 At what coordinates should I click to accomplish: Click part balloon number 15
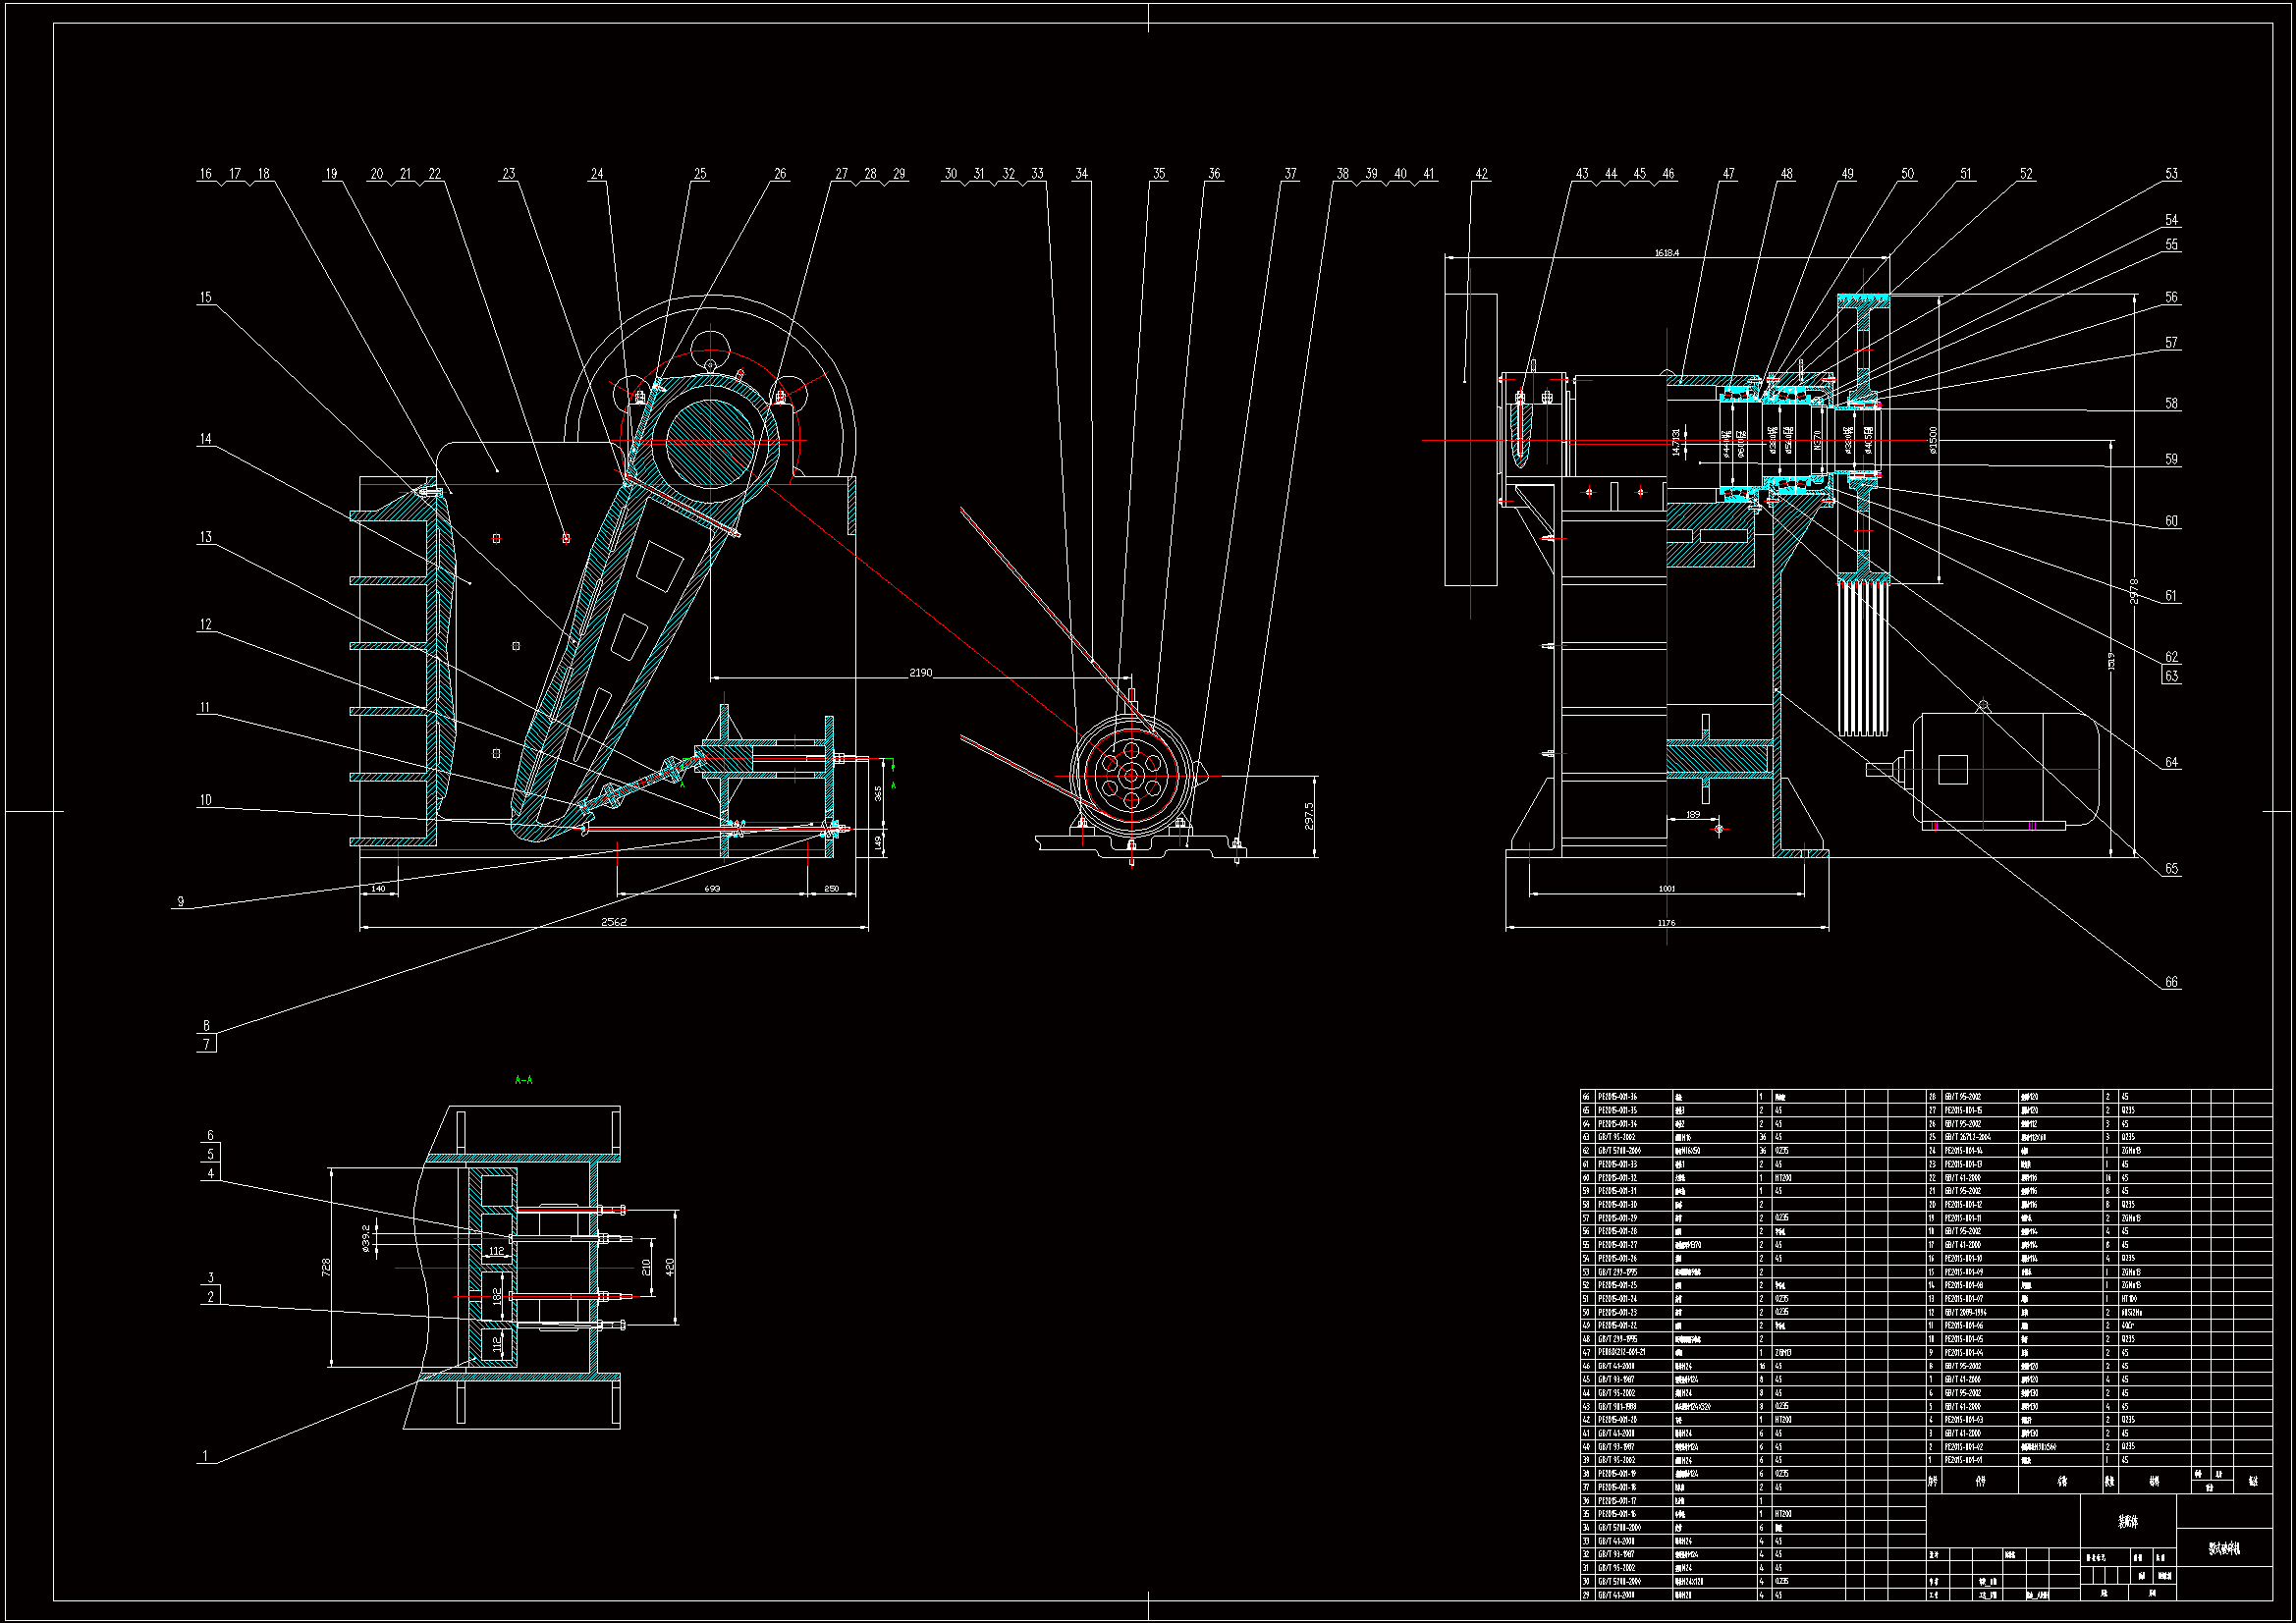point(205,297)
